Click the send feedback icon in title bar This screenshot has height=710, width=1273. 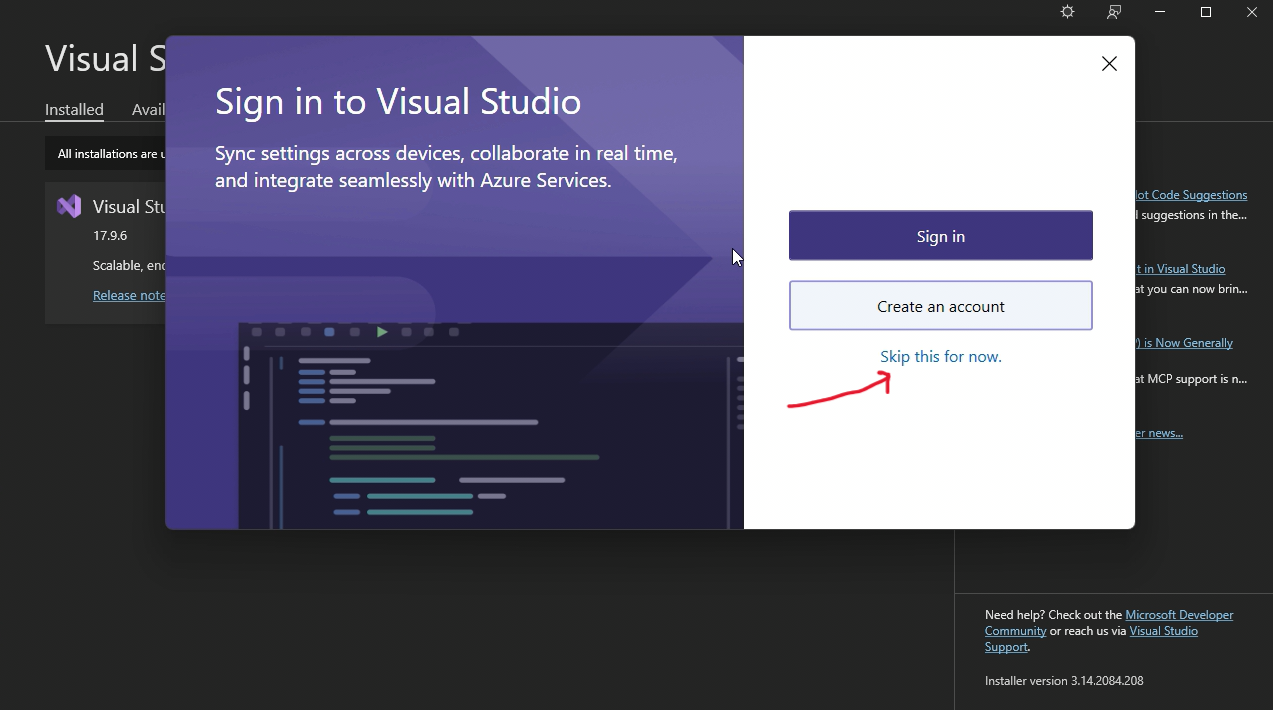point(1113,12)
